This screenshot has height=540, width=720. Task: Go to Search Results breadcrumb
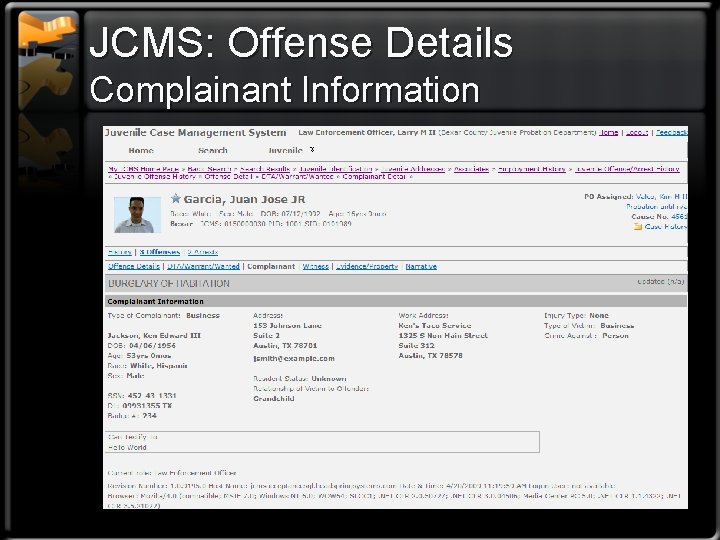pyautogui.click(x=265, y=169)
